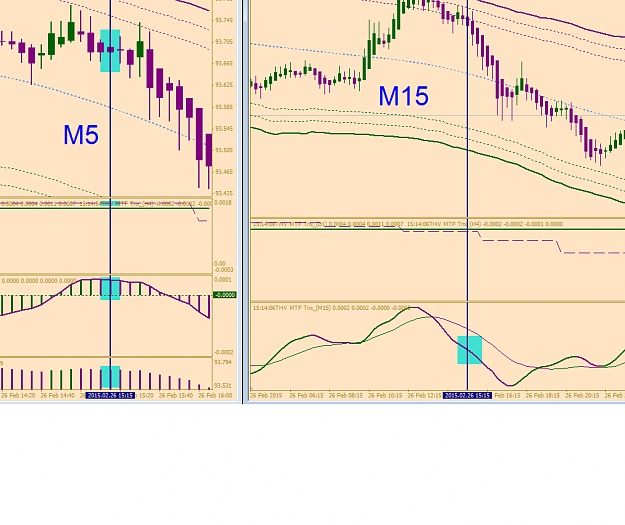Select cyan rectangle over M5 candlesticks
625x525 pixels.
[x=110, y=51]
